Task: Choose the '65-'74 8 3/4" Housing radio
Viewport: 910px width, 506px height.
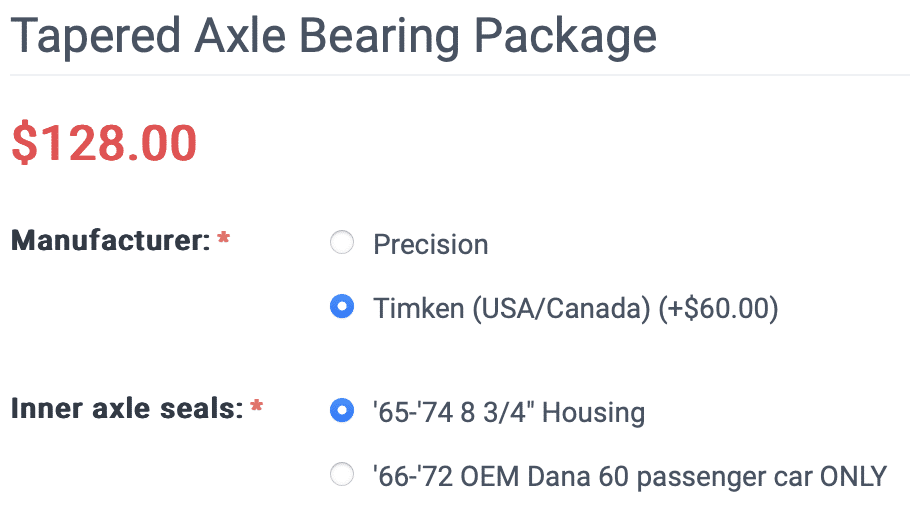Action: pos(342,410)
